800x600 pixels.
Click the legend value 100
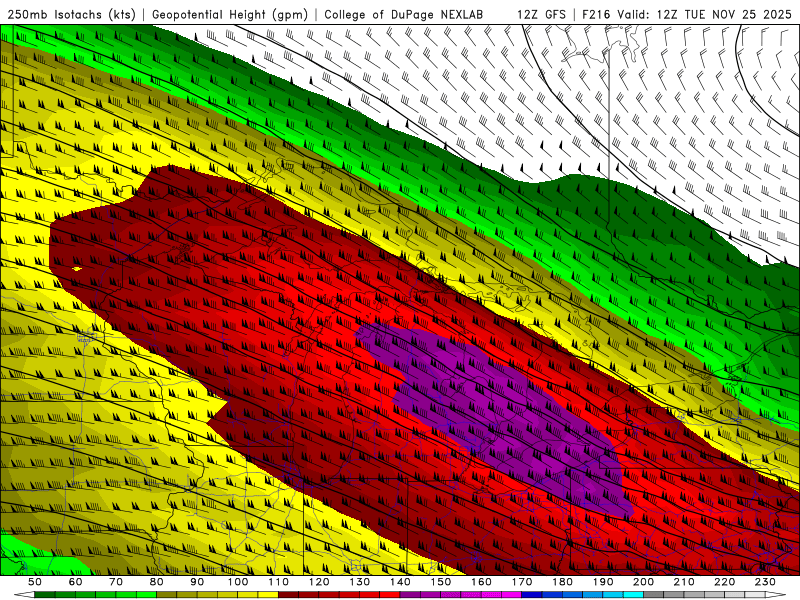238,582
